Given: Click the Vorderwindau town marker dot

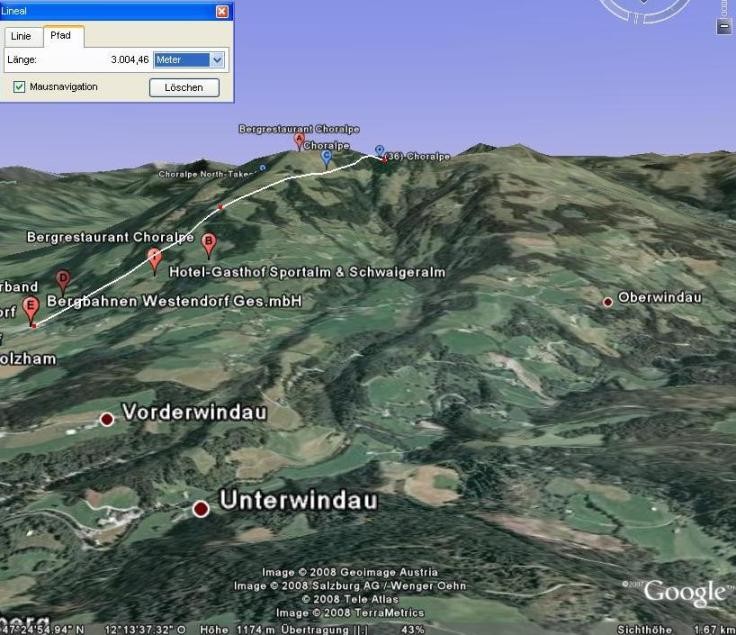Looking at the screenshot, I should click(107, 419).
